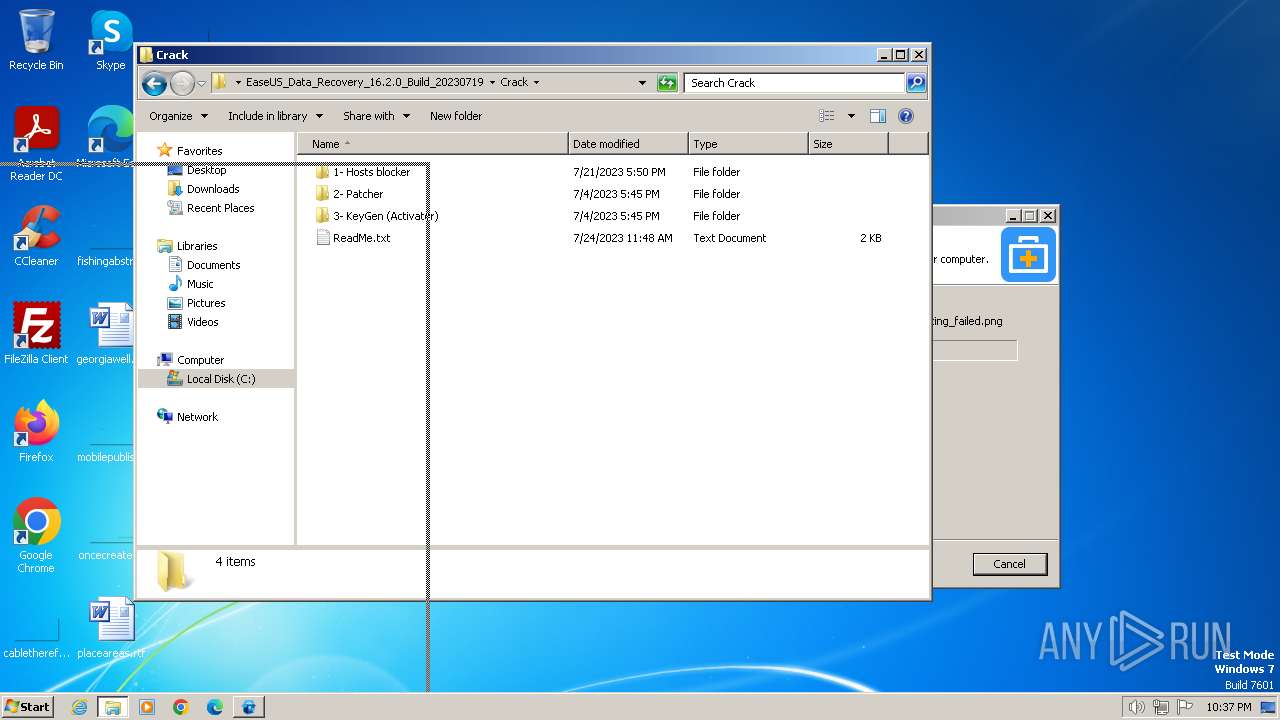Click EaseUS_Data_Recovery breadcrumb segment
The image size is (1280, 720).
(365, 83)
